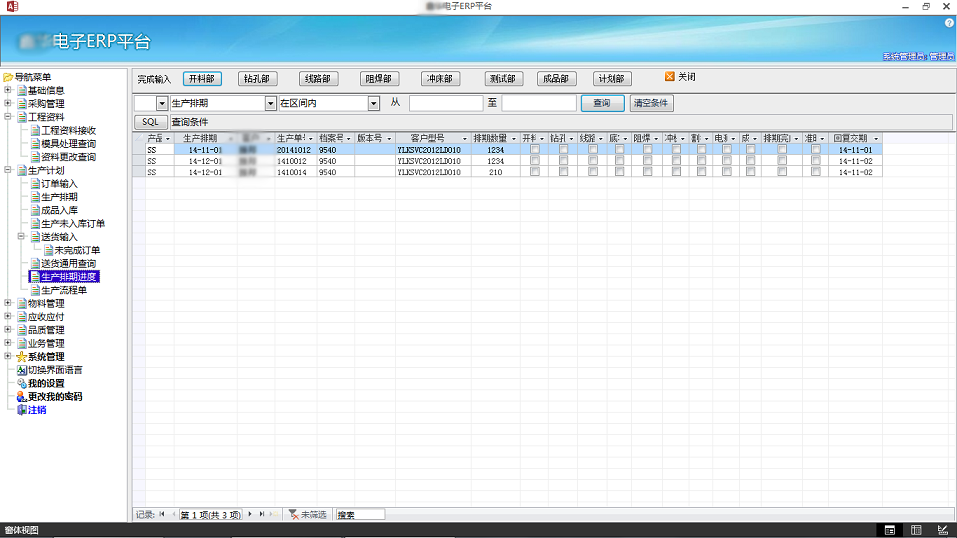This screenshot has width=957, height=538.
Task: Select 品质管理 in navigation tree
Action: pyautogui.click(x=46, y=330)
